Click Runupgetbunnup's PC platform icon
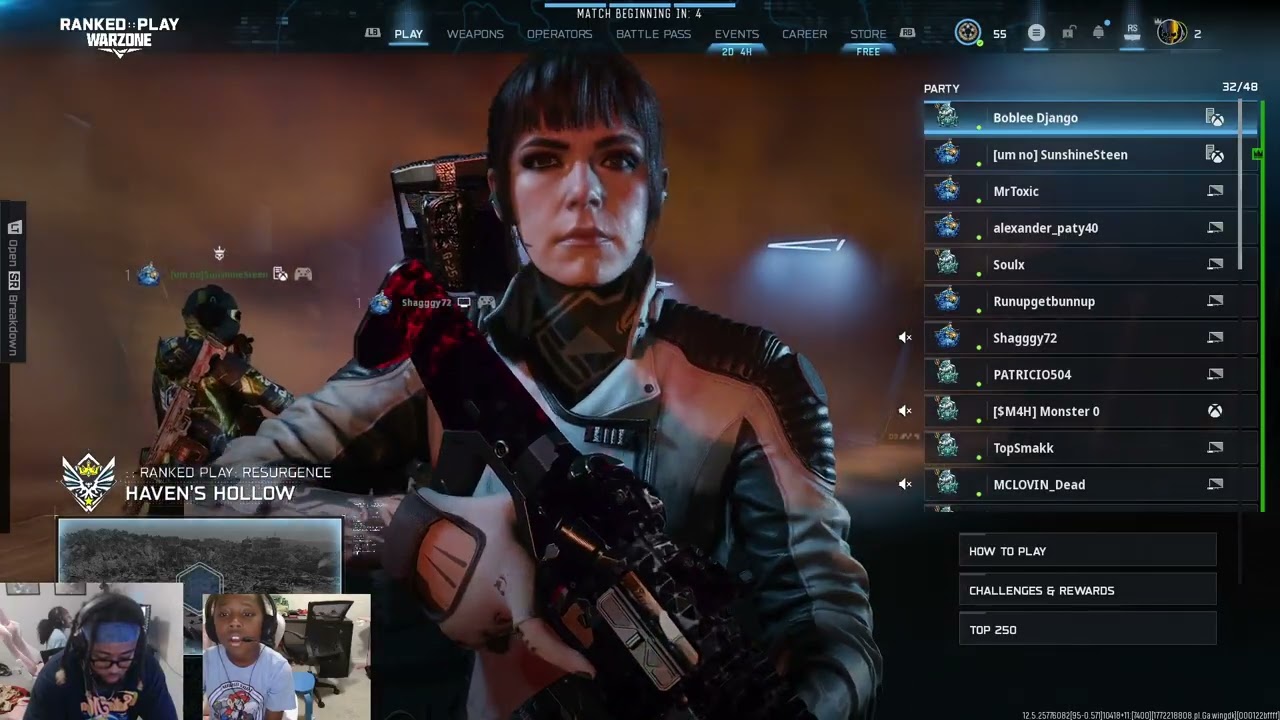Image resolution: width=1280 pixels, height=720 pixels. pos(1215,301)
